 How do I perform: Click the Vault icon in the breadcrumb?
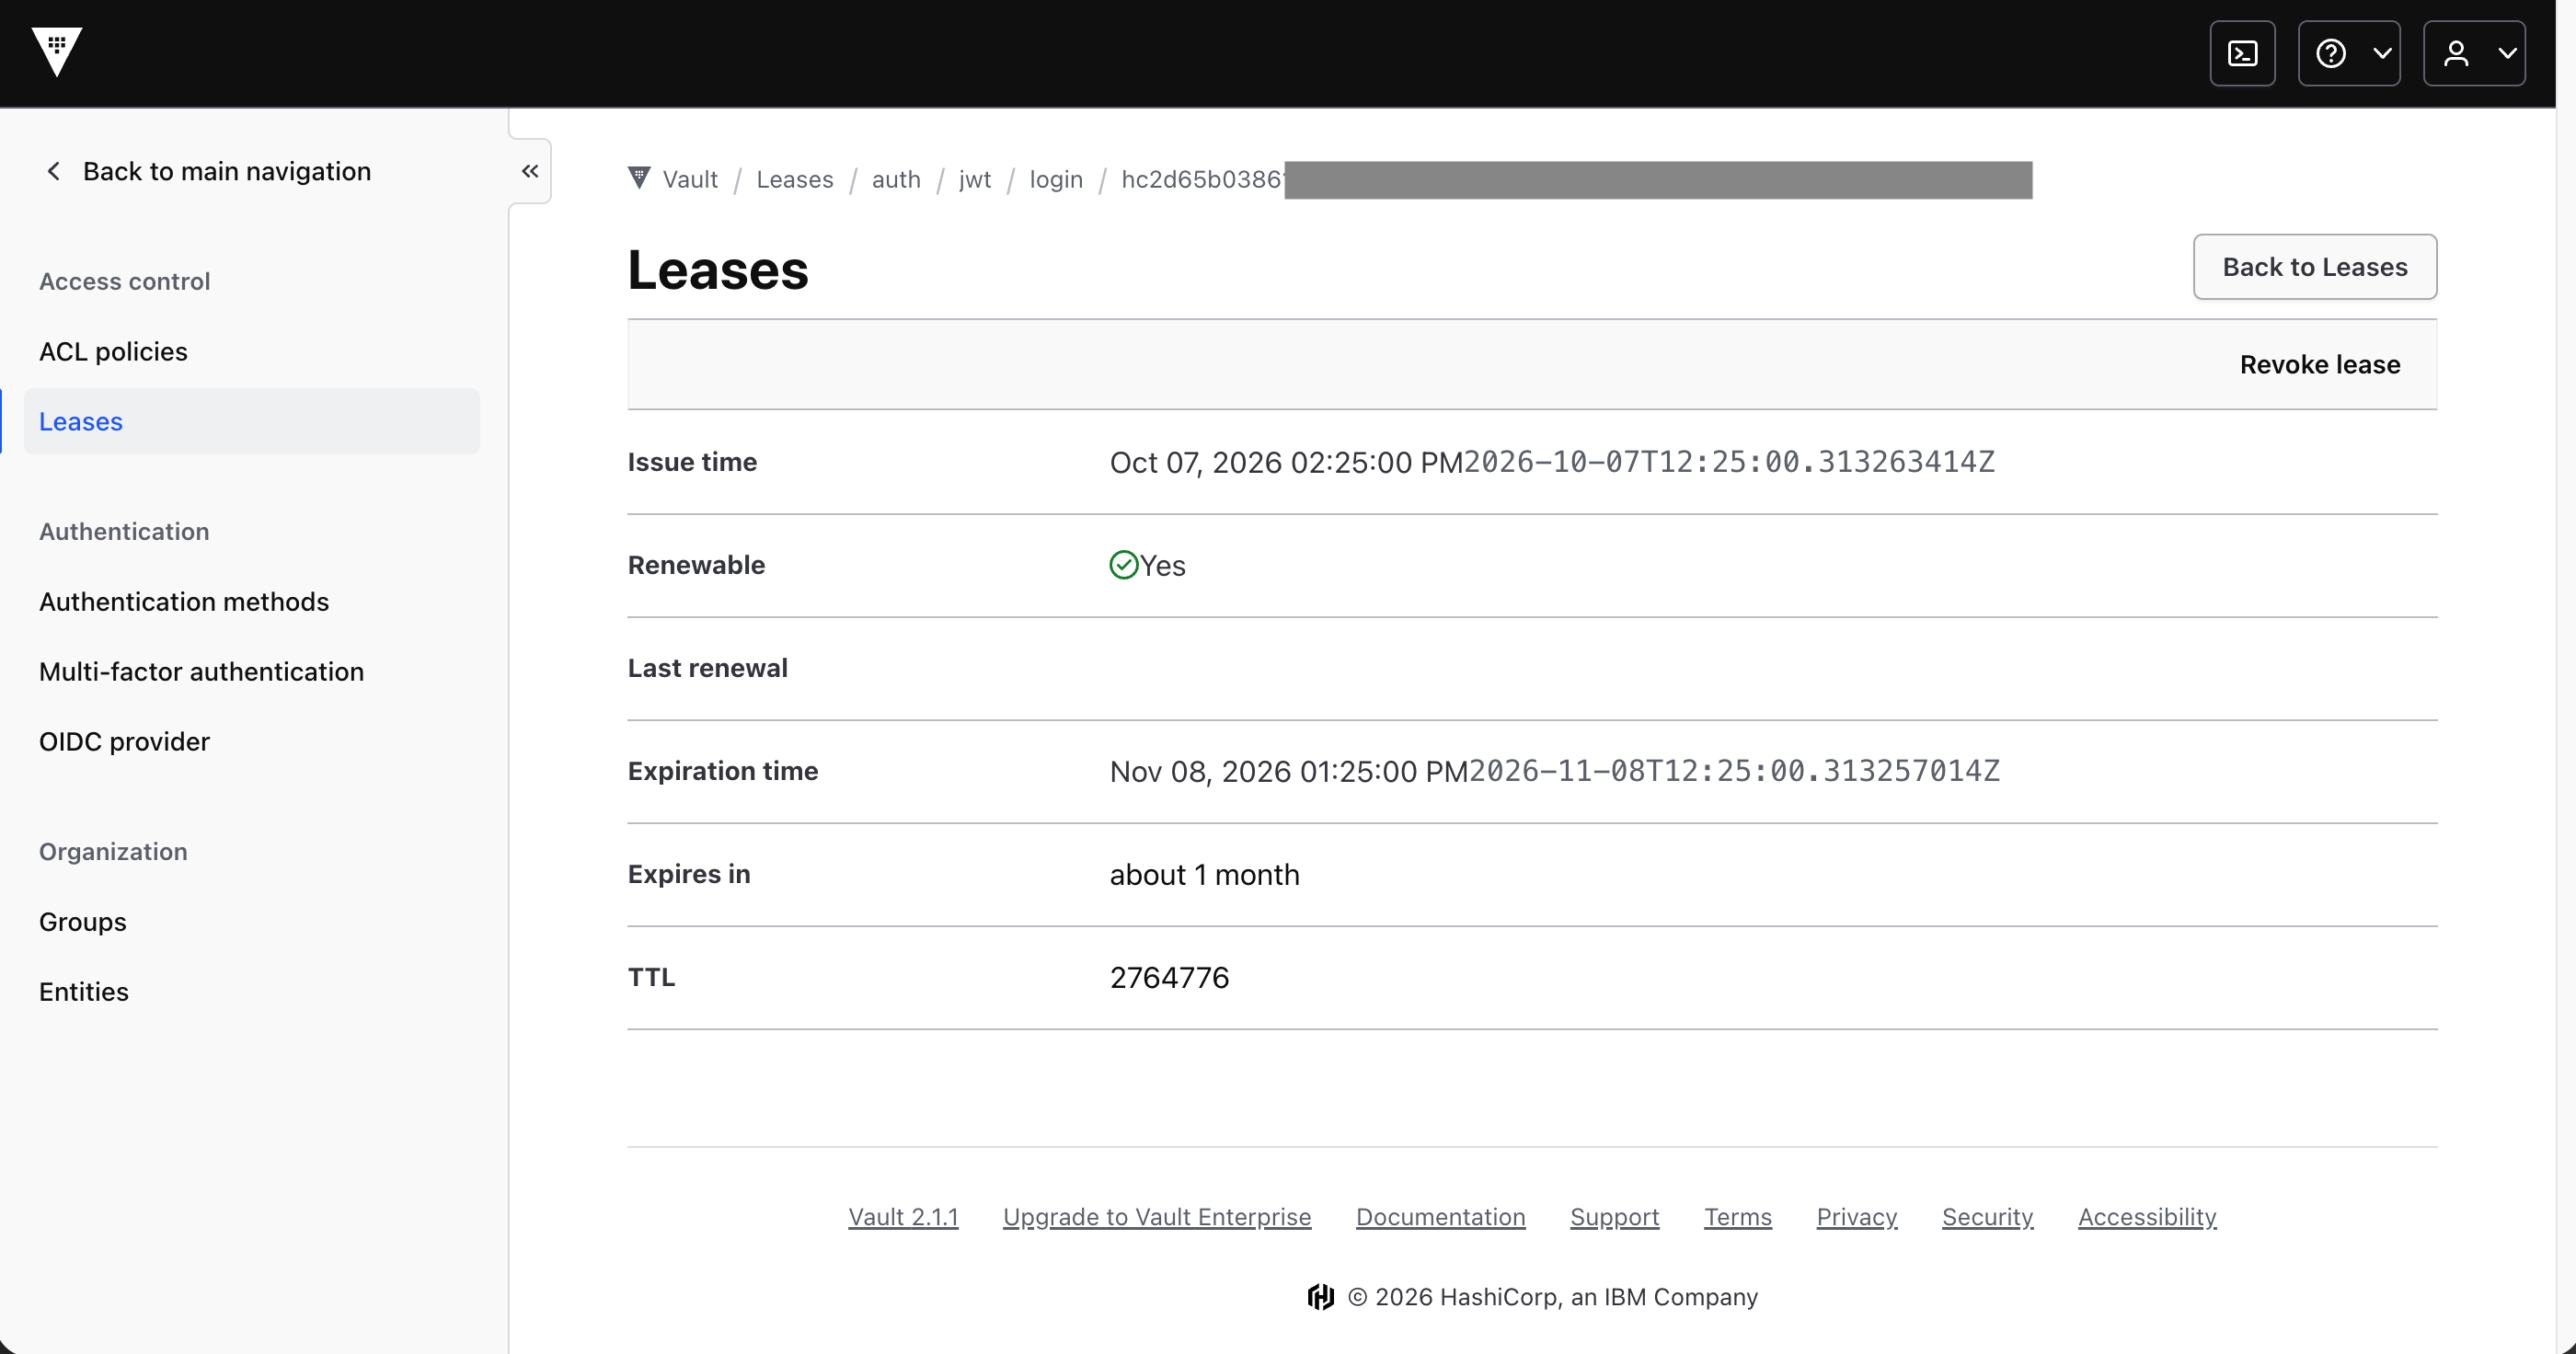point(639,178)
